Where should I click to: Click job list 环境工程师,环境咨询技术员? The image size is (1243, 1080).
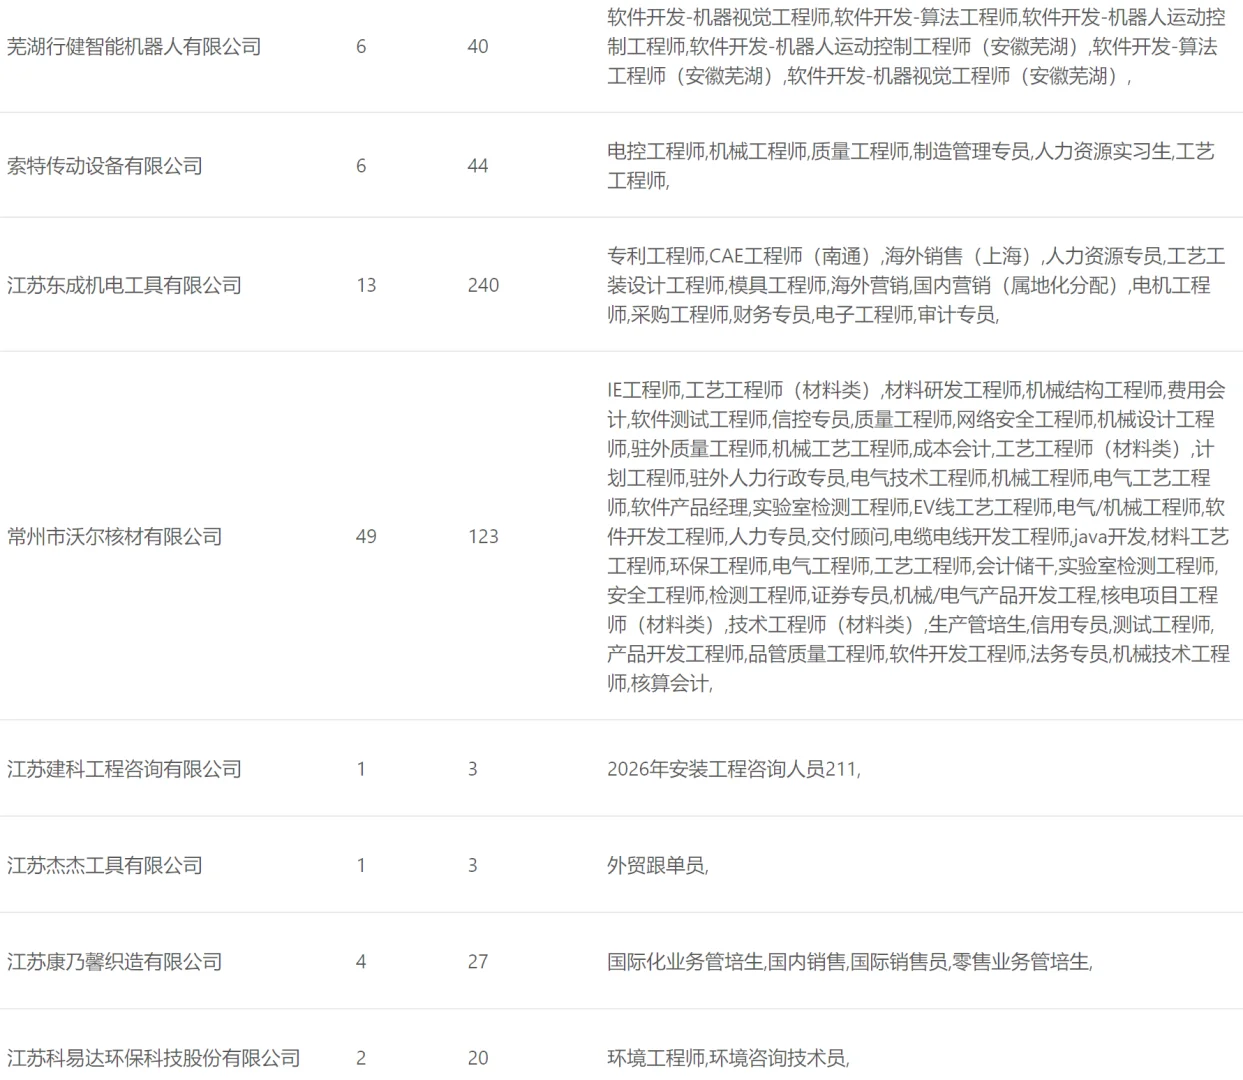click(x=728, y=1058)
